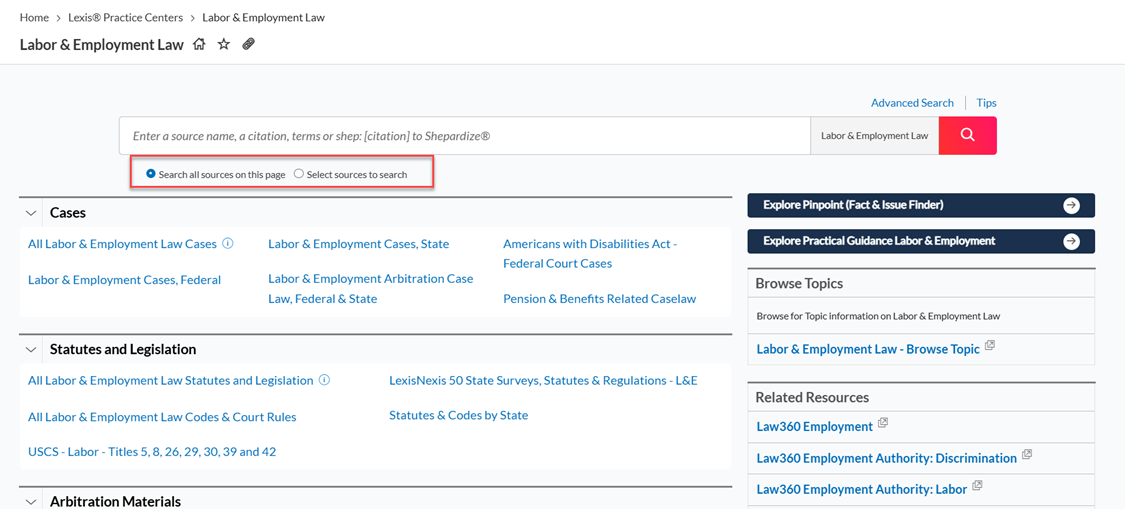
Task: Go to Home in the breadcrumb
Action: [x=34, y=17]
